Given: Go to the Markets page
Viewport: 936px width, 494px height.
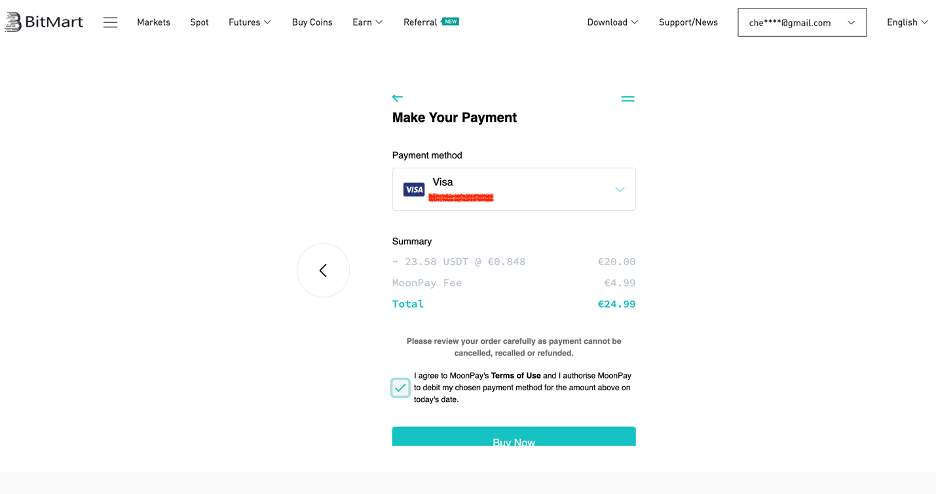Looking at the screenshot, I should 153,22.
